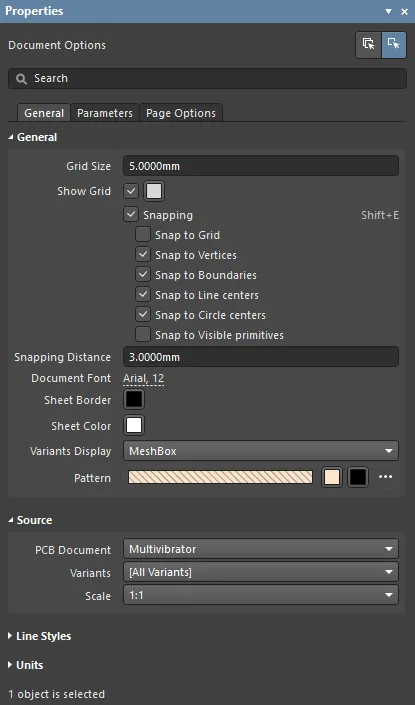The image size is (415, 705).
Task: Open the Variants Display dropdown
Action: click(x=261, y=451)
